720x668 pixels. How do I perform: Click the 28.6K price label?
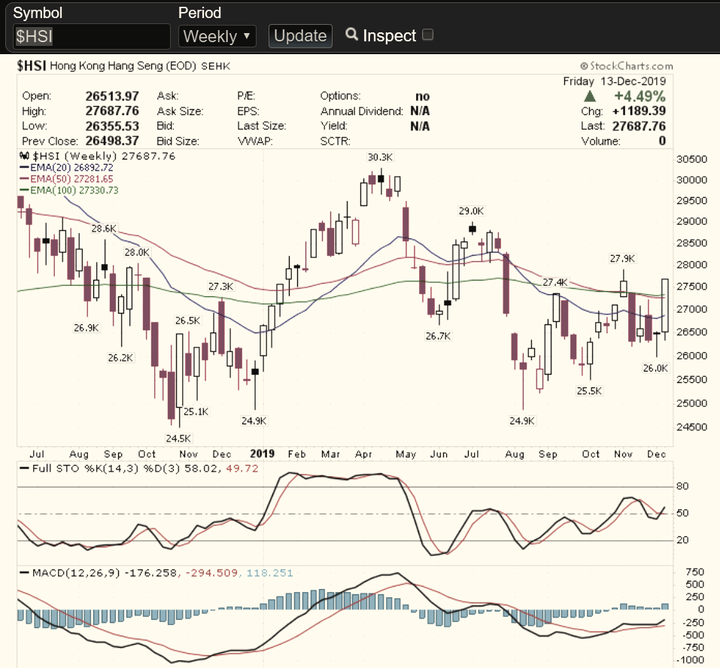(x=104, y=229)
